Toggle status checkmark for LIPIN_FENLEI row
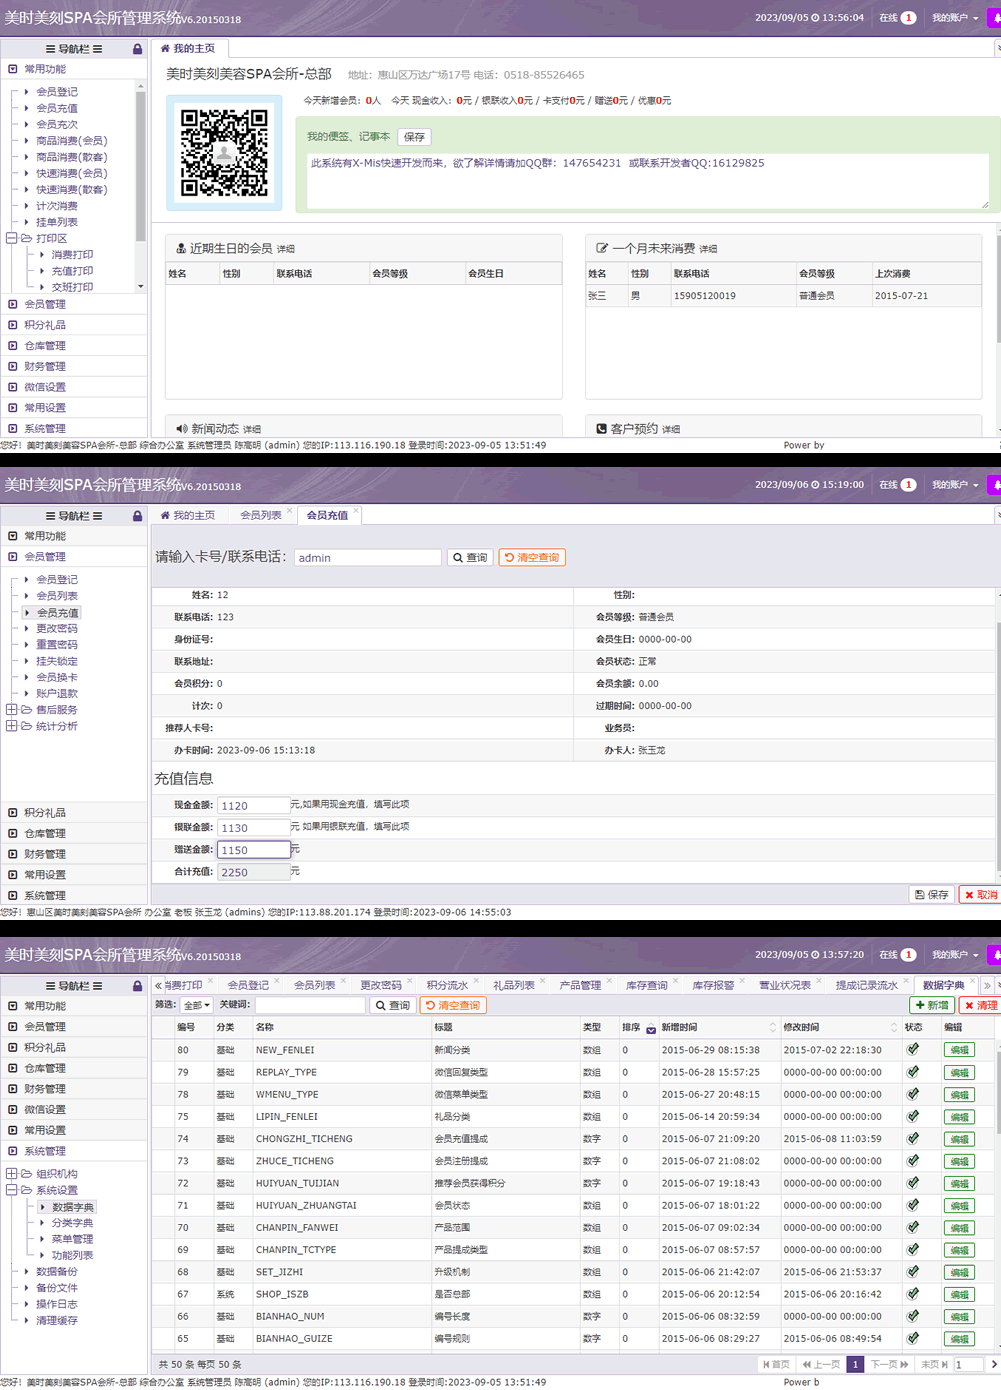This screenshot has height=1390, width=1001. point(913,1116)
